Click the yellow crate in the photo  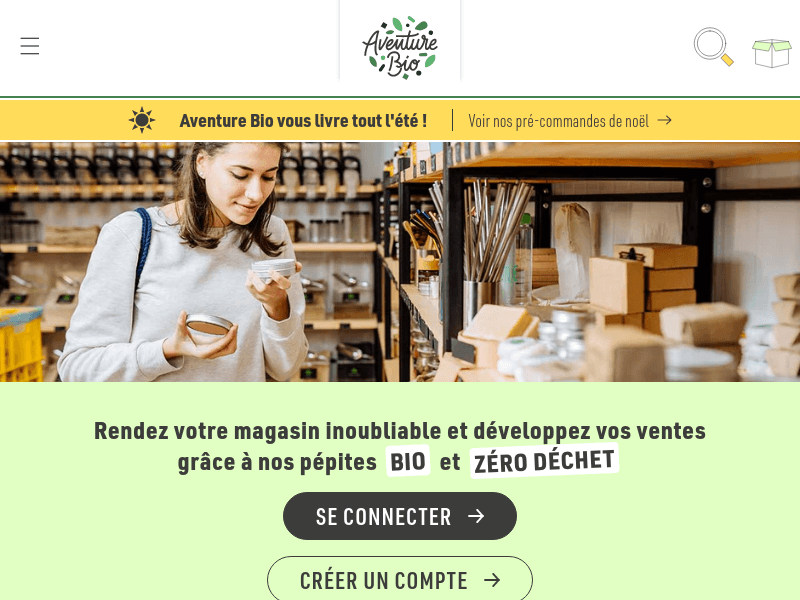[21, 344]
